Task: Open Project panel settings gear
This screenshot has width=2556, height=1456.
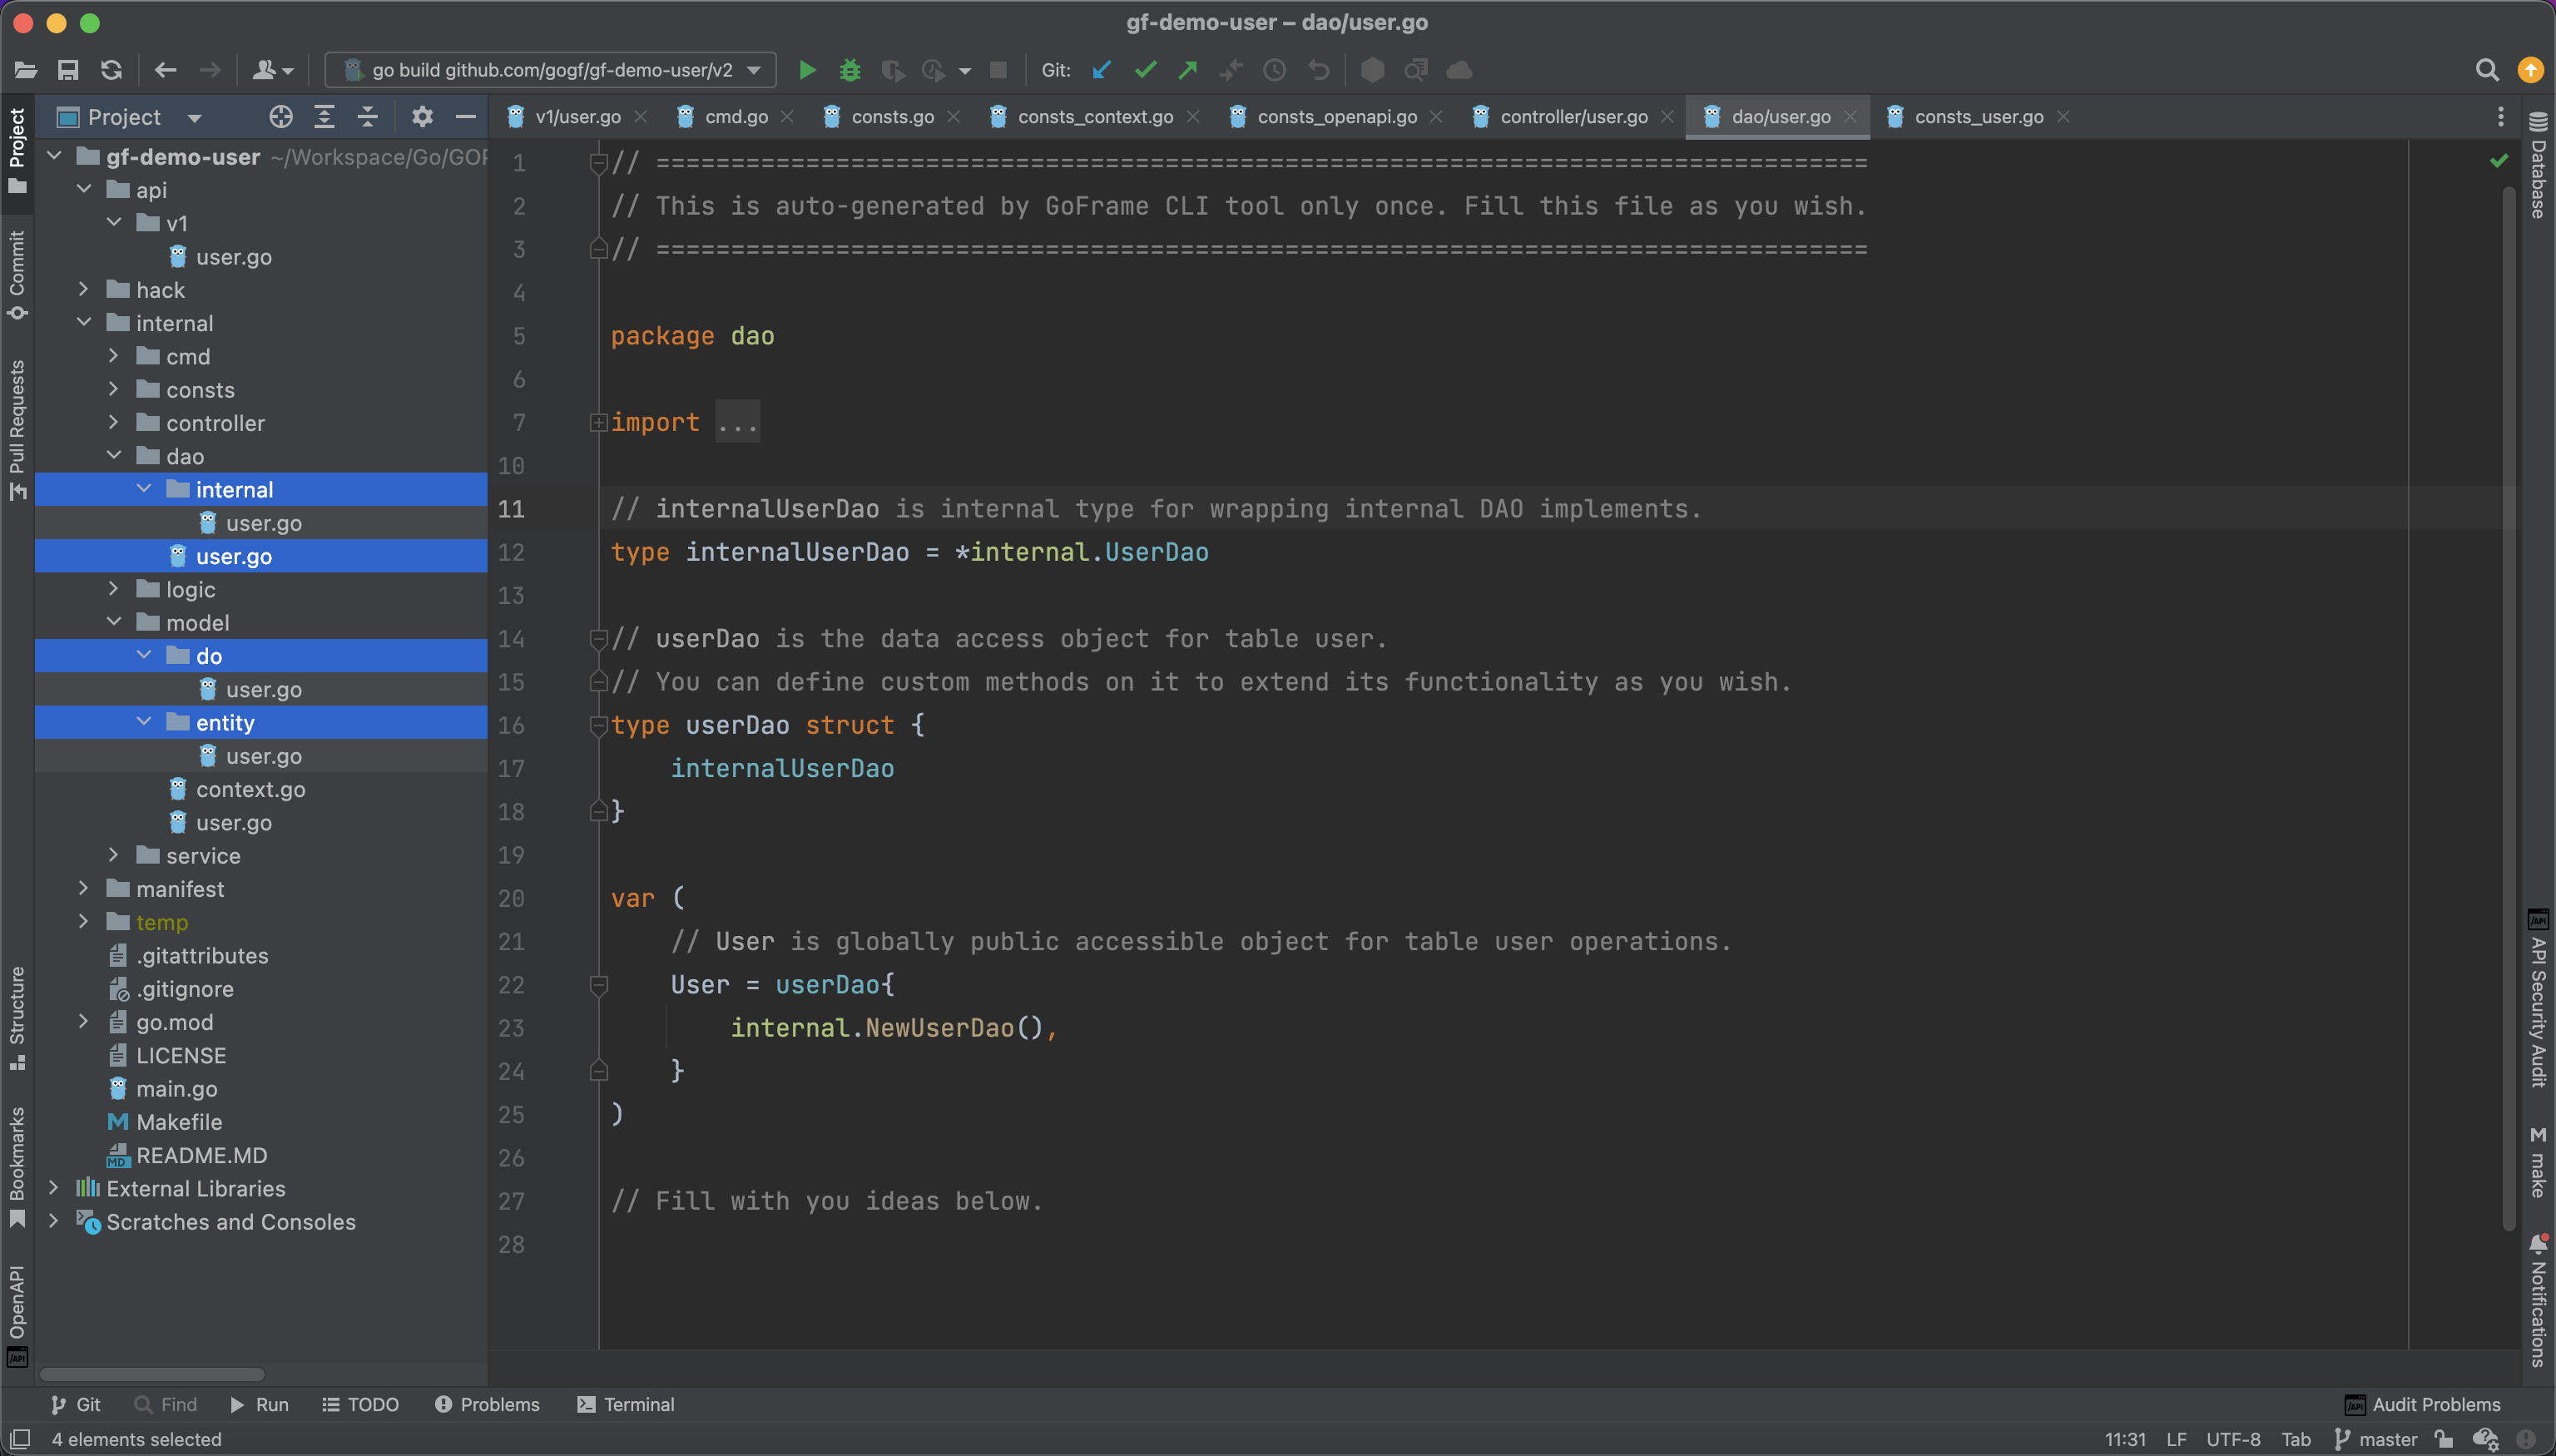Action: pos(422,117)
